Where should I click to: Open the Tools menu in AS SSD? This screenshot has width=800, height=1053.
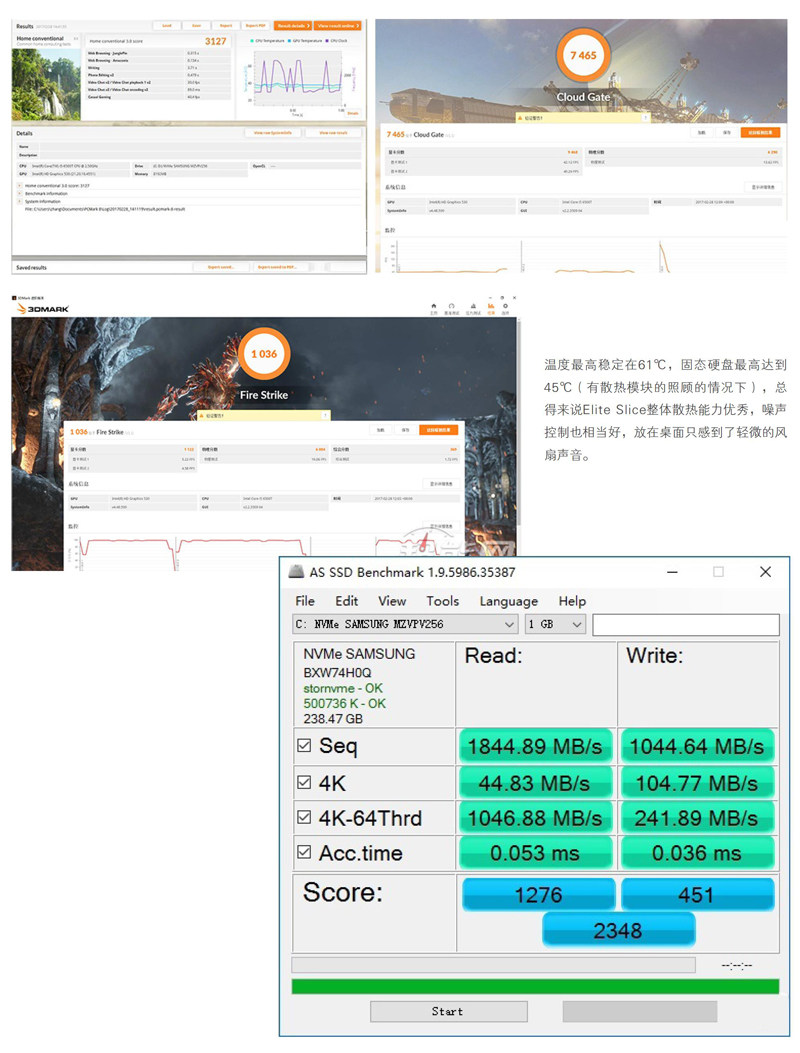[442, 601]
